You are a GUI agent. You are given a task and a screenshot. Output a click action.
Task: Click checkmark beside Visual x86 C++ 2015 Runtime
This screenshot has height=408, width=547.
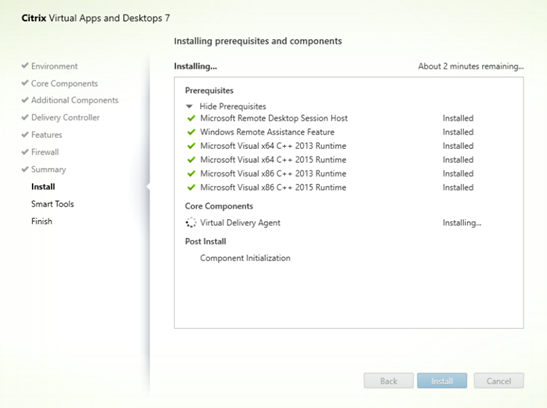pyautogui.click(x=191, y=188)
